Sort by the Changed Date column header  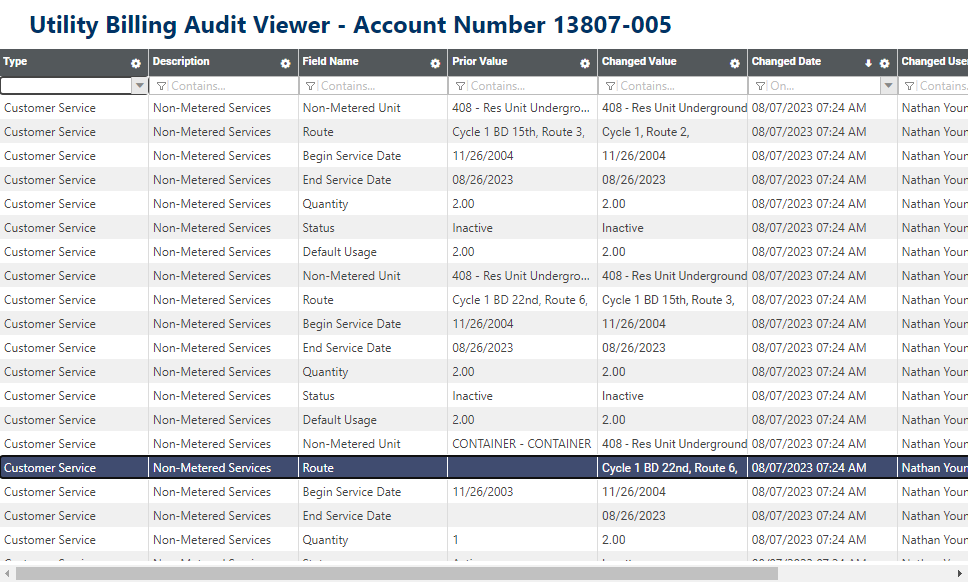pyautogui.click(x=786, y=61)
